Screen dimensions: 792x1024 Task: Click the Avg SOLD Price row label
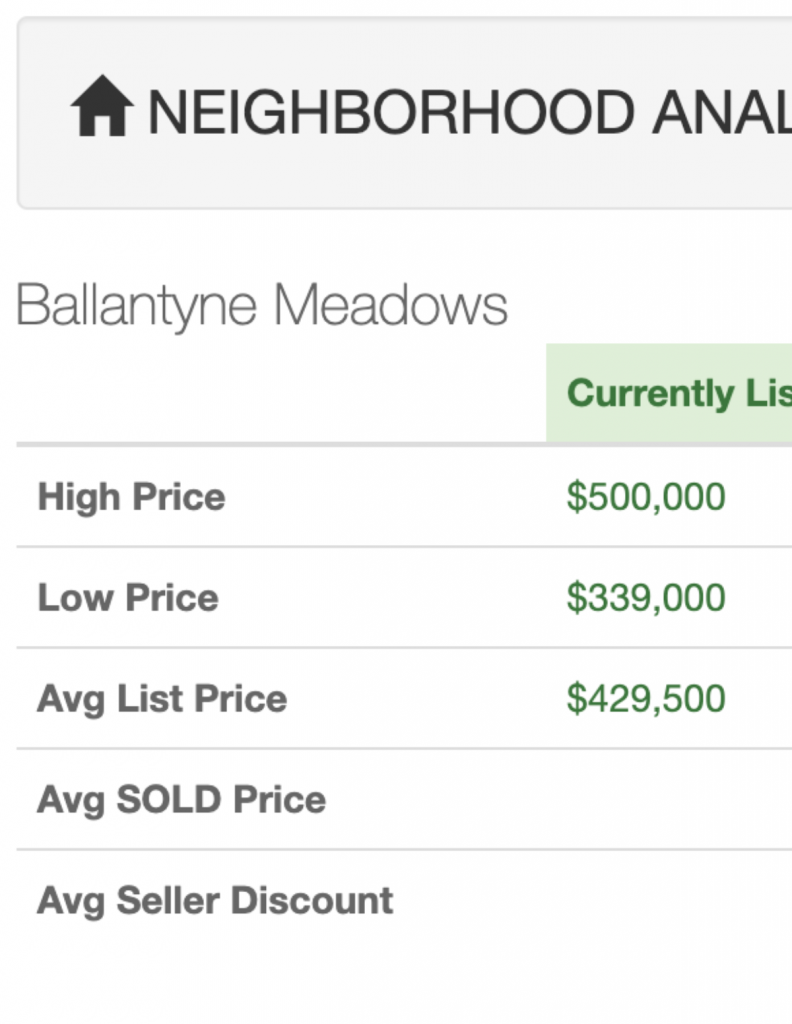[182, 799]
